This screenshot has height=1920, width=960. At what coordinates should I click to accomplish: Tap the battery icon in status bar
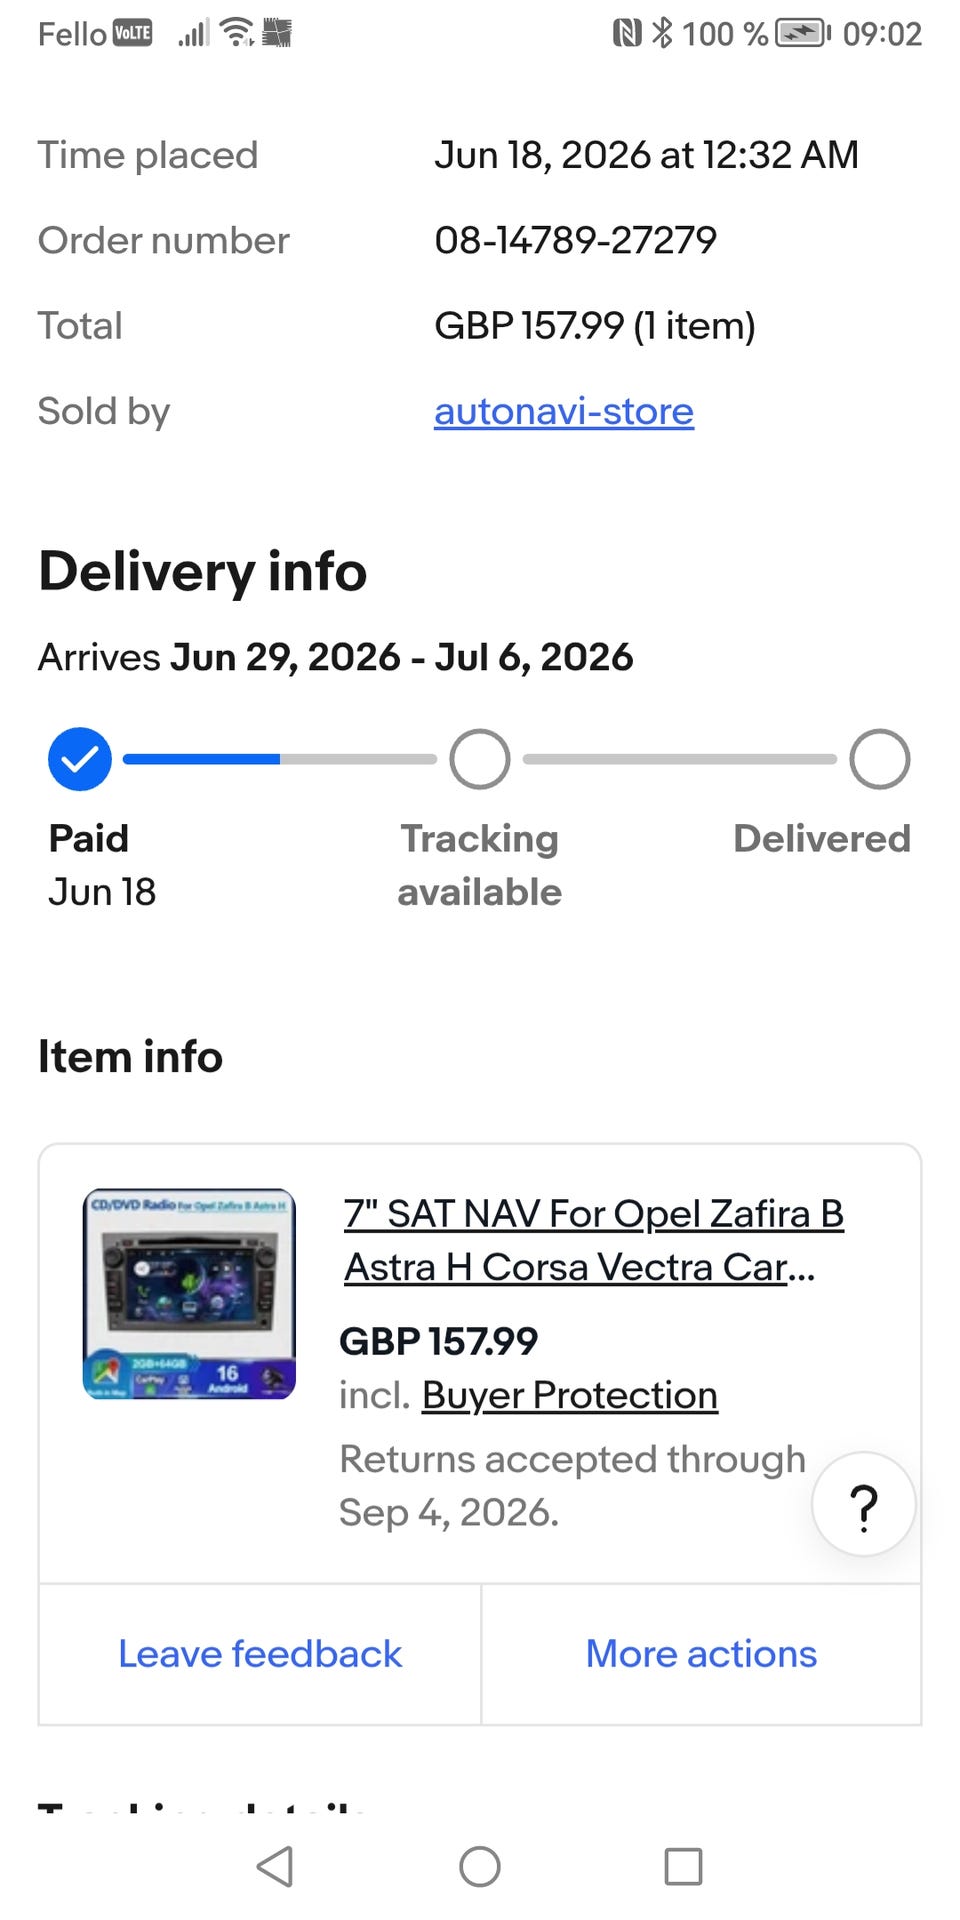pos(804,34)
